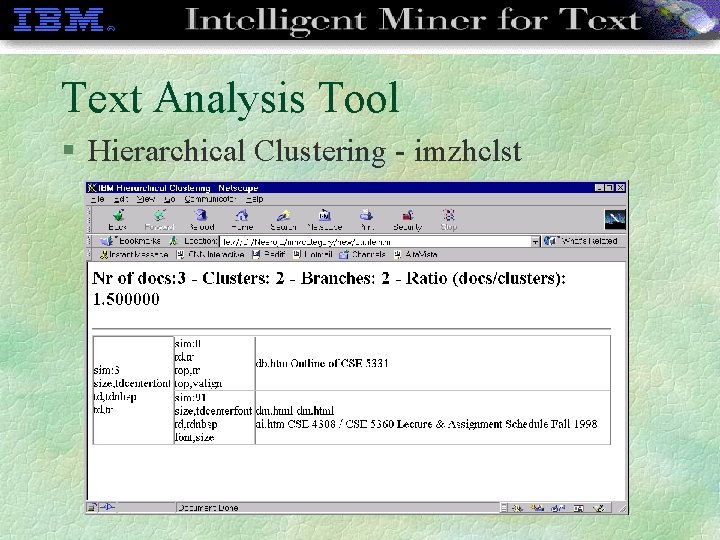This screenshot has width=720, height=540.
Task: Close the Netscape window
Action: [620, 188]
